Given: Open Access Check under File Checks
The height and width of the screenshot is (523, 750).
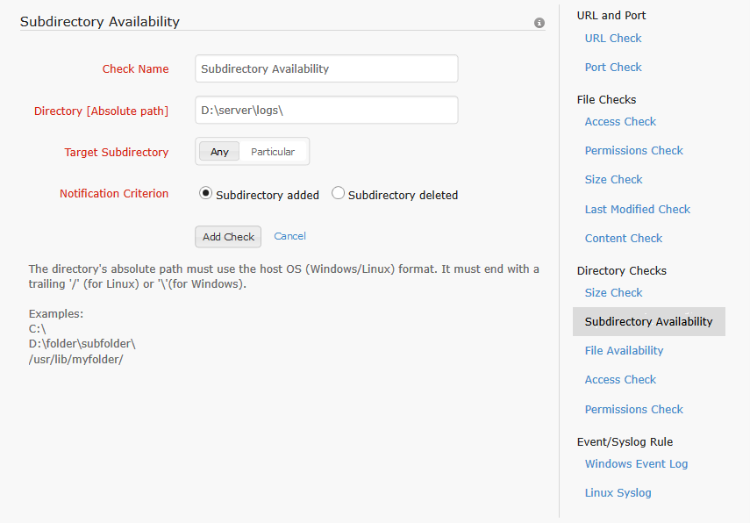Looking at the screenshot, I should click(x=620, y=122).
